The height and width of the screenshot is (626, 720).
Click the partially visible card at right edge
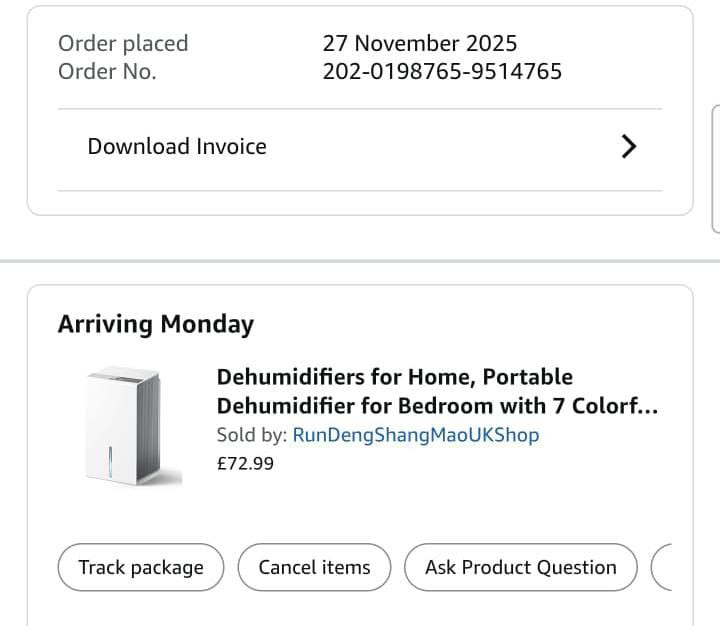714,168
